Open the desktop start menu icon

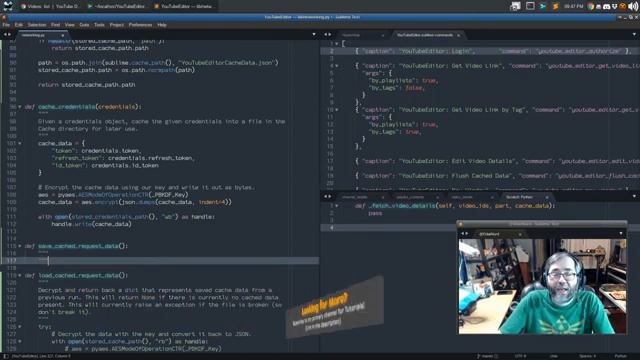7,6
